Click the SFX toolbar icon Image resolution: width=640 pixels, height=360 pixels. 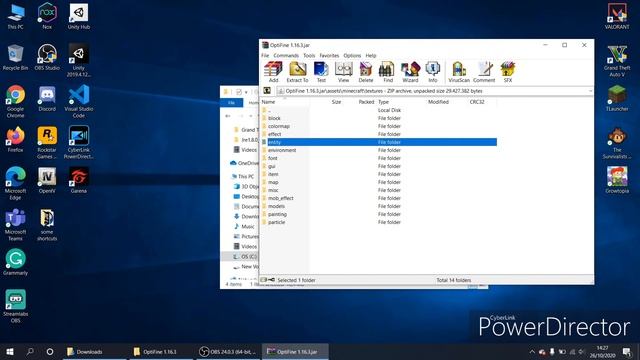508,72
